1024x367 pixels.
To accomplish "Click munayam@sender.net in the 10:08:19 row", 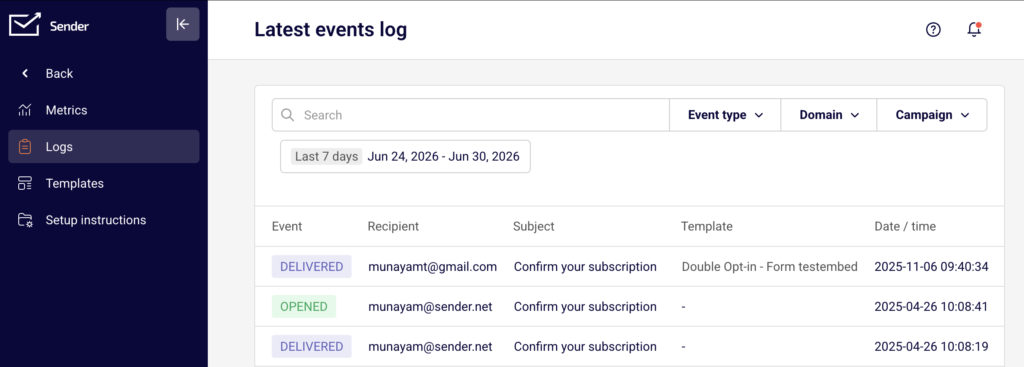I will tap(430, 346).
